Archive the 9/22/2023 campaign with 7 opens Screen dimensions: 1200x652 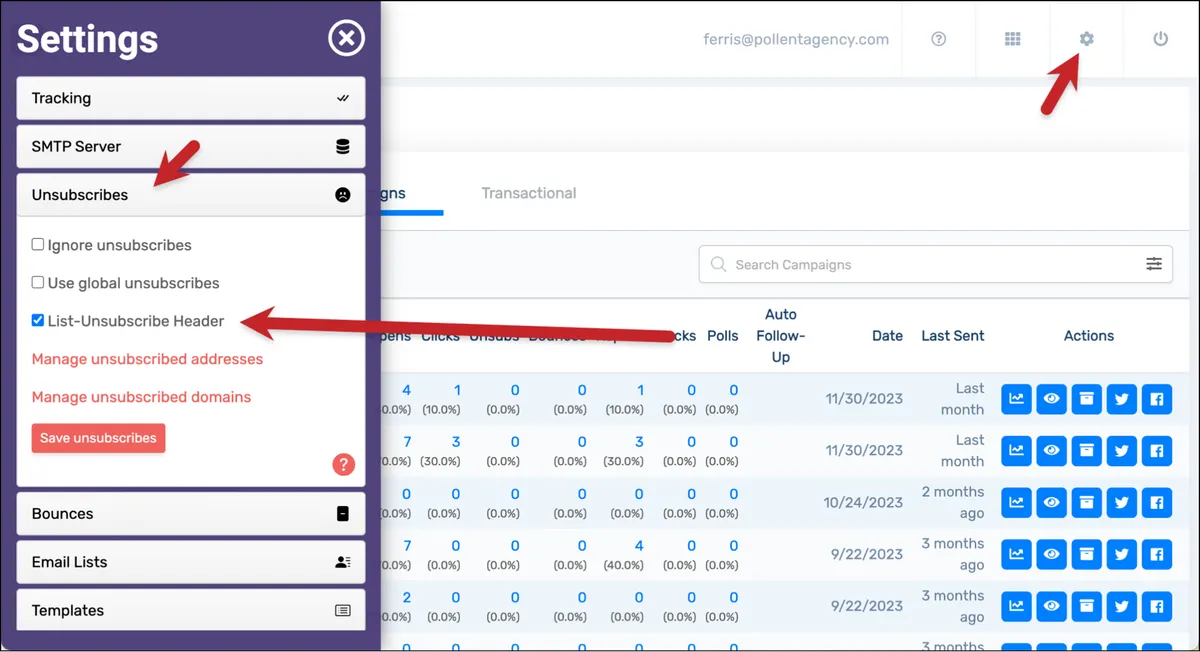[1087, 554]
